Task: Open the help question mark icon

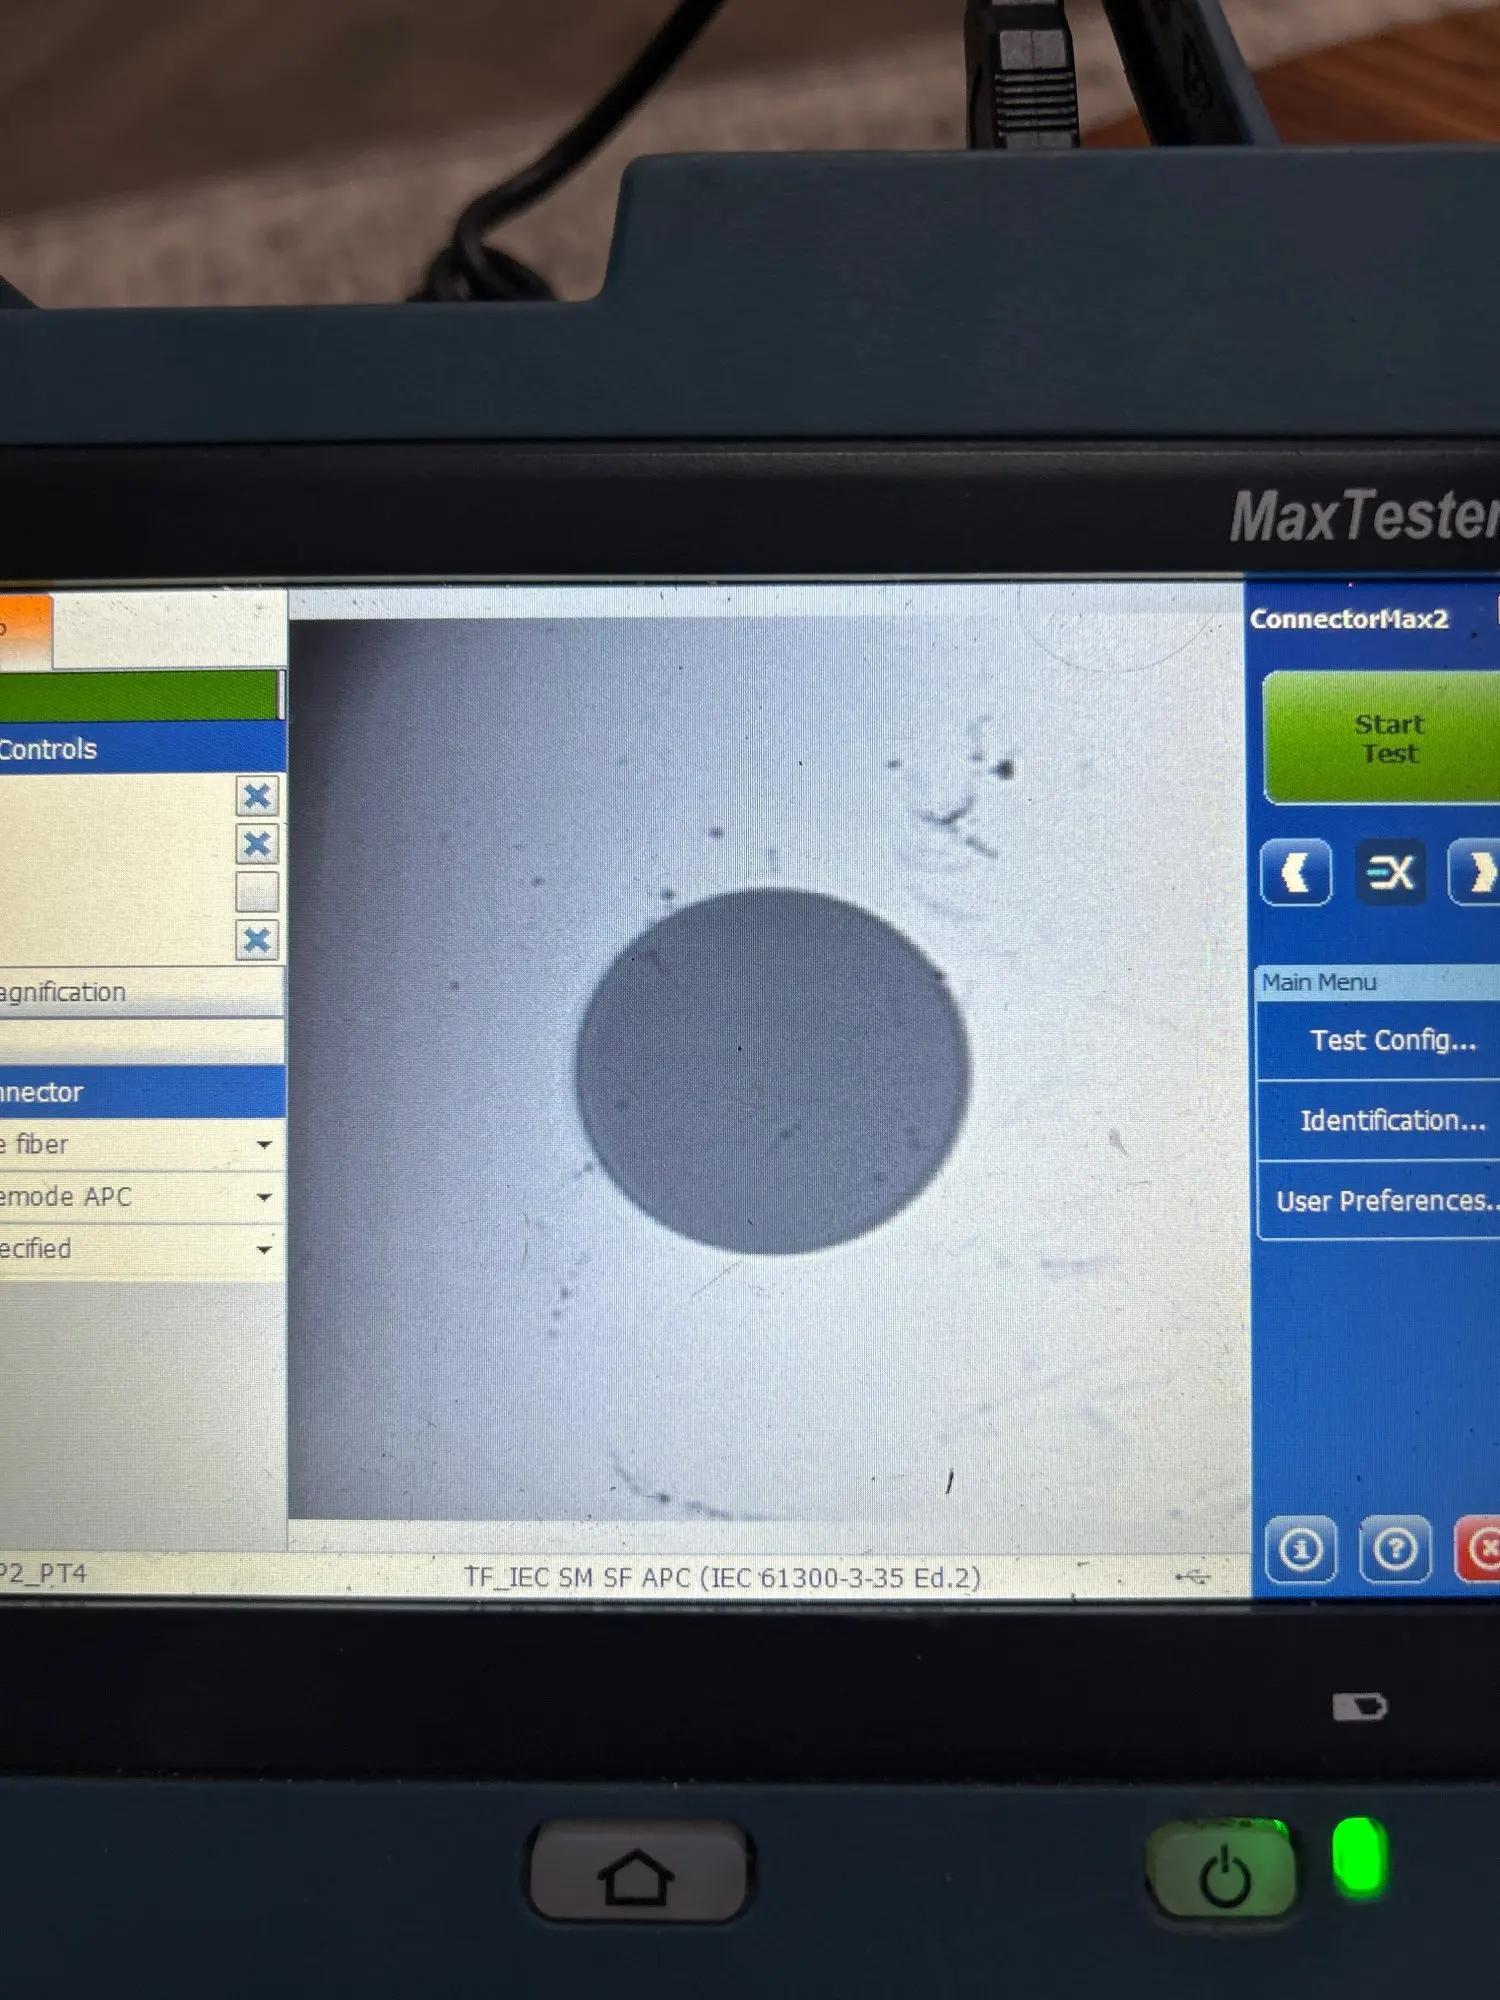Action: click(x=1395, y=1550)
